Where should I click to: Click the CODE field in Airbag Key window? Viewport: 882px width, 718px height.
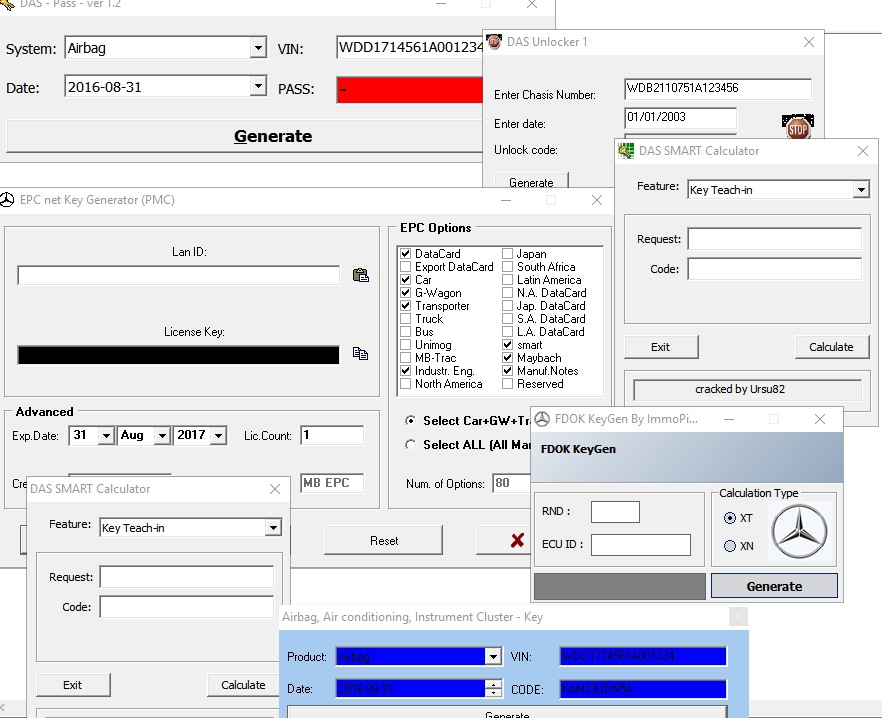(643, 689)
